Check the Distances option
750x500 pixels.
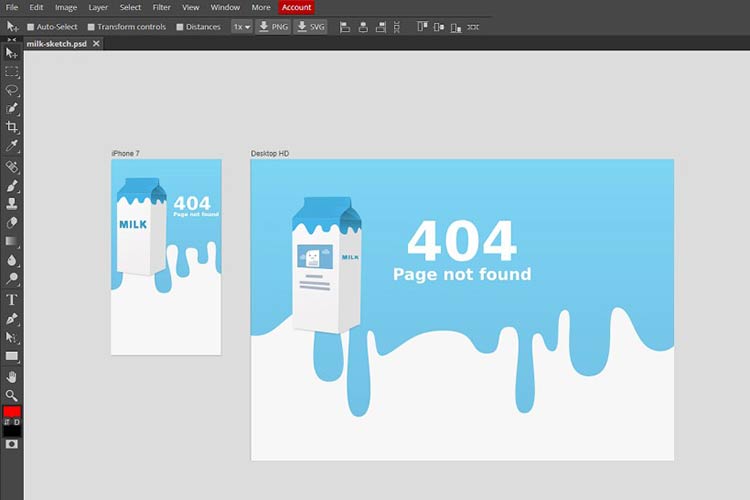pyautogui.click(x=180, y=27)
